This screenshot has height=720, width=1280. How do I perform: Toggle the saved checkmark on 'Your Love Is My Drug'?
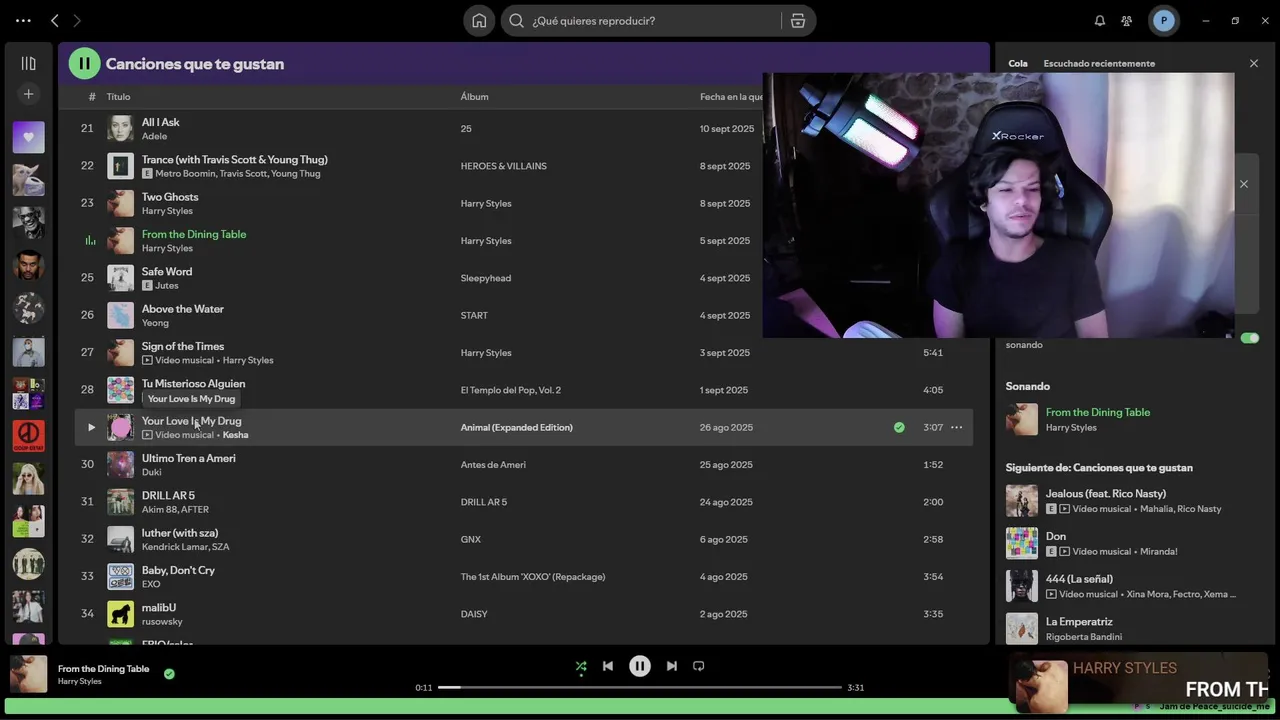click(899, 427)
